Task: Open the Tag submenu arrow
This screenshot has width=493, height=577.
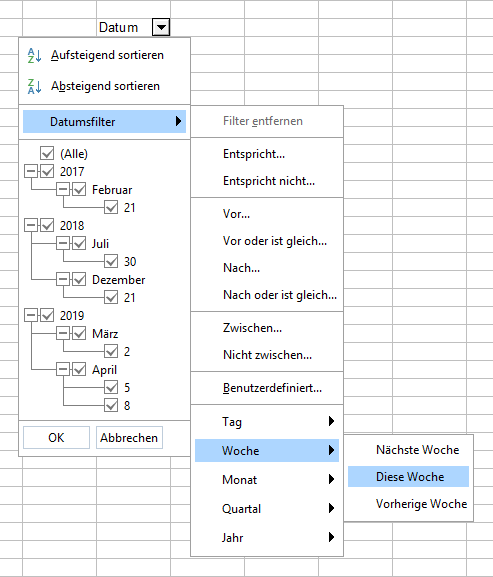Action: click(331, 421)
